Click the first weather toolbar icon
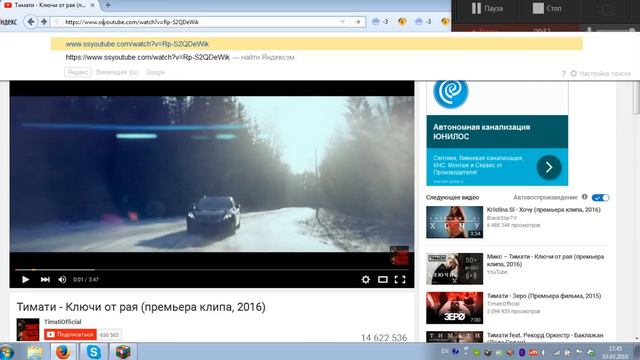640x360 pixels. tap(376, 22)
